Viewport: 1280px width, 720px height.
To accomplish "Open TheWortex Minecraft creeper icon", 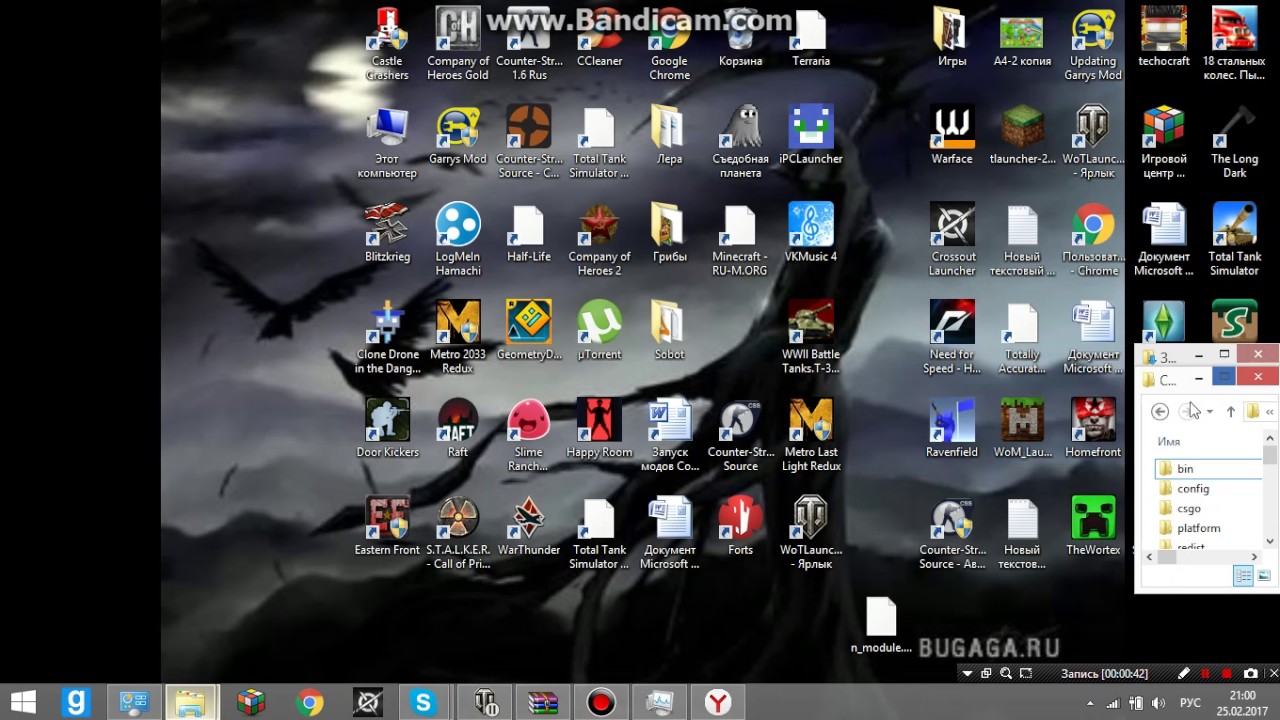I will point(1093,526).
